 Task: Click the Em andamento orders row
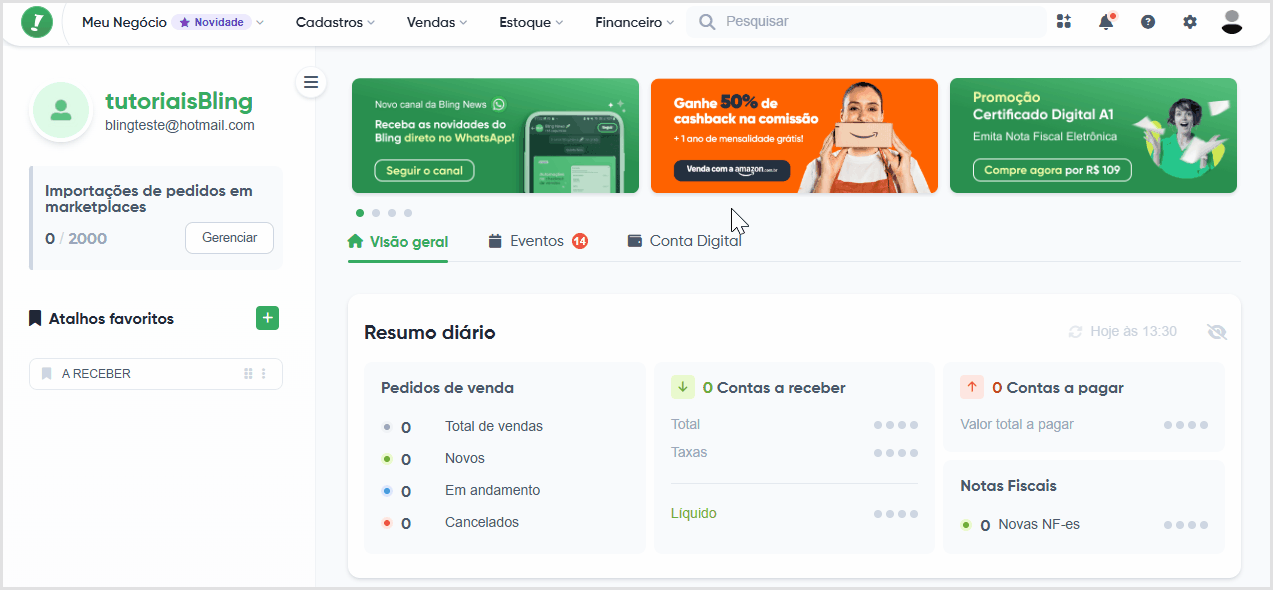(x=462, y=491)
